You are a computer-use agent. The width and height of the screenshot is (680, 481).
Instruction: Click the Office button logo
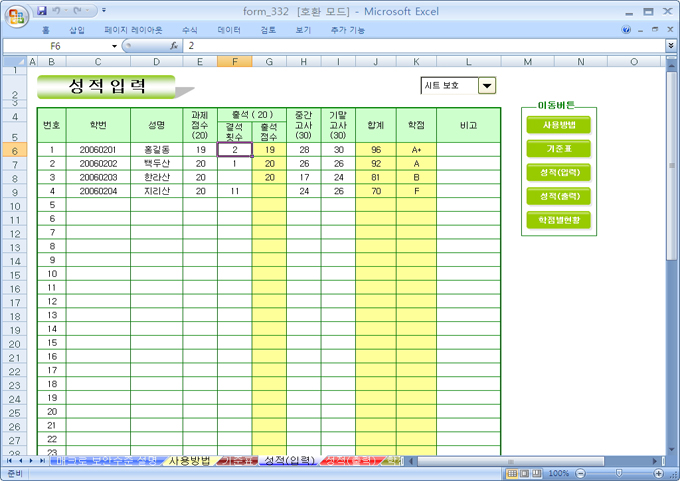tap(16, 17)
